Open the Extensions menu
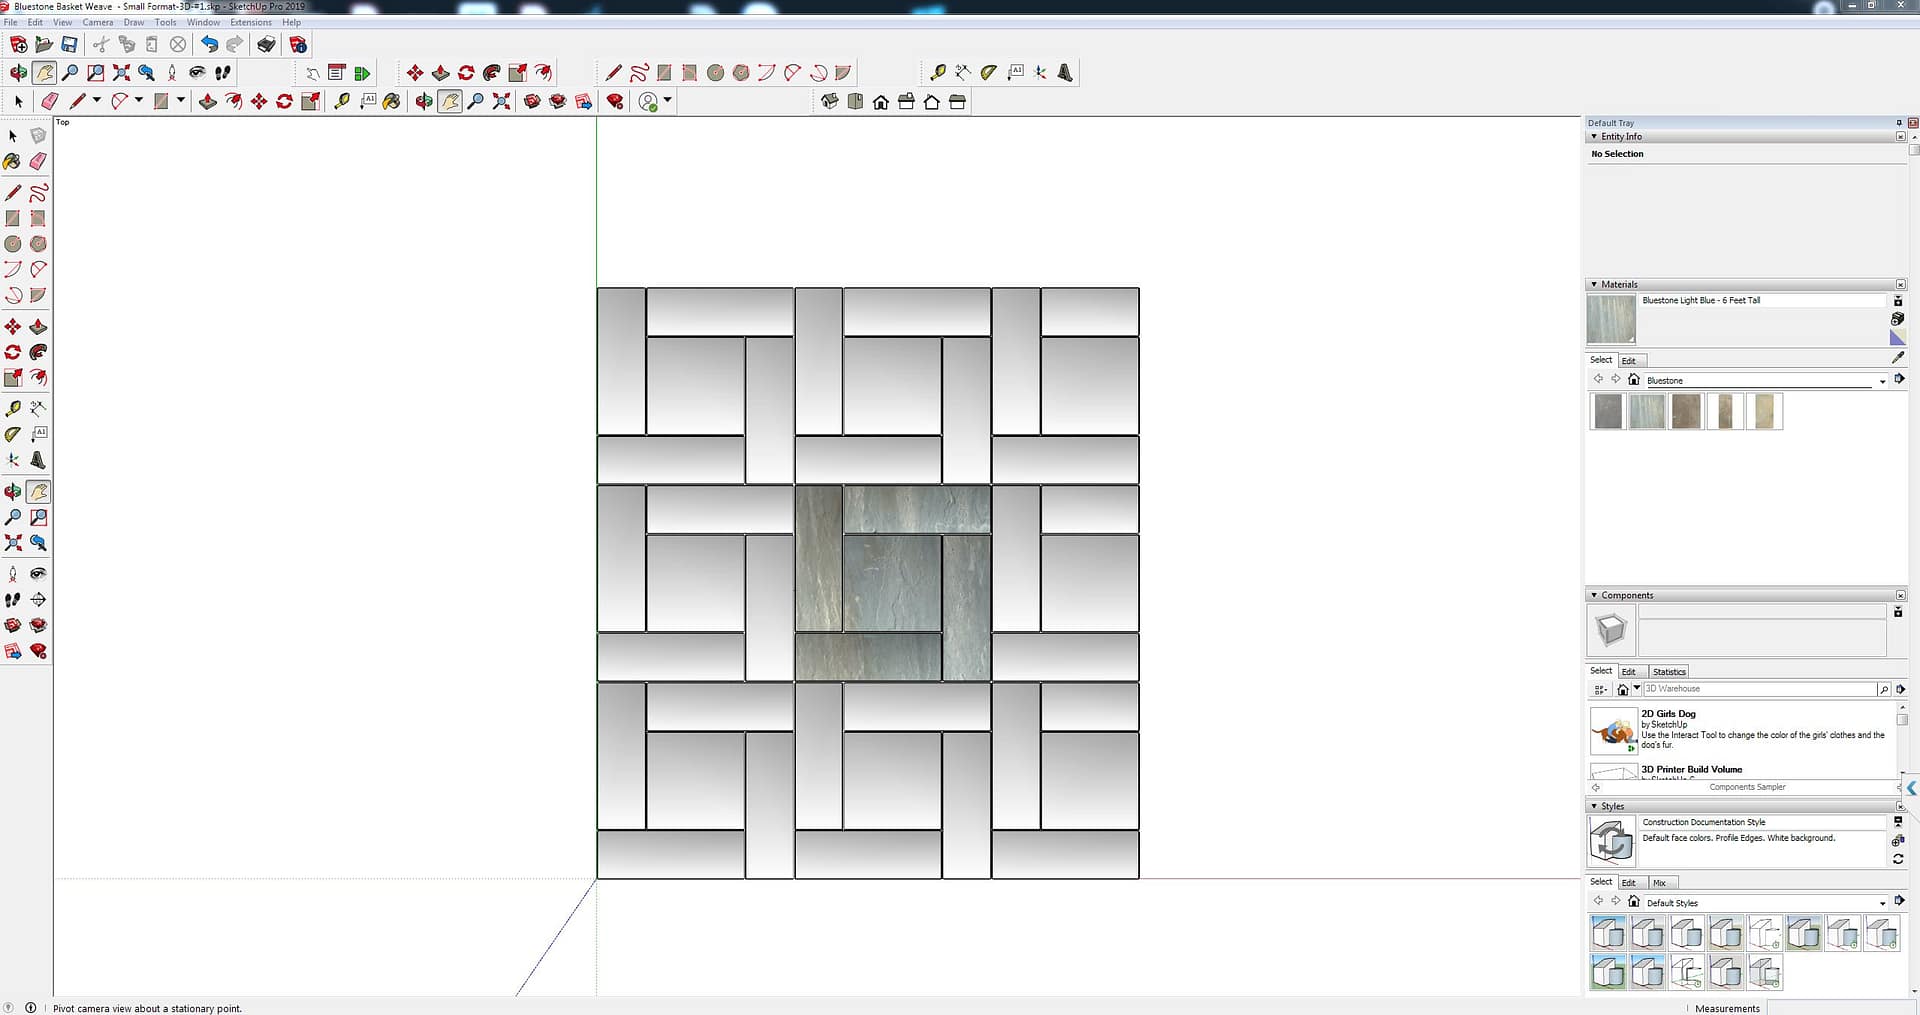The image size is (1920, 1015). 250,22
